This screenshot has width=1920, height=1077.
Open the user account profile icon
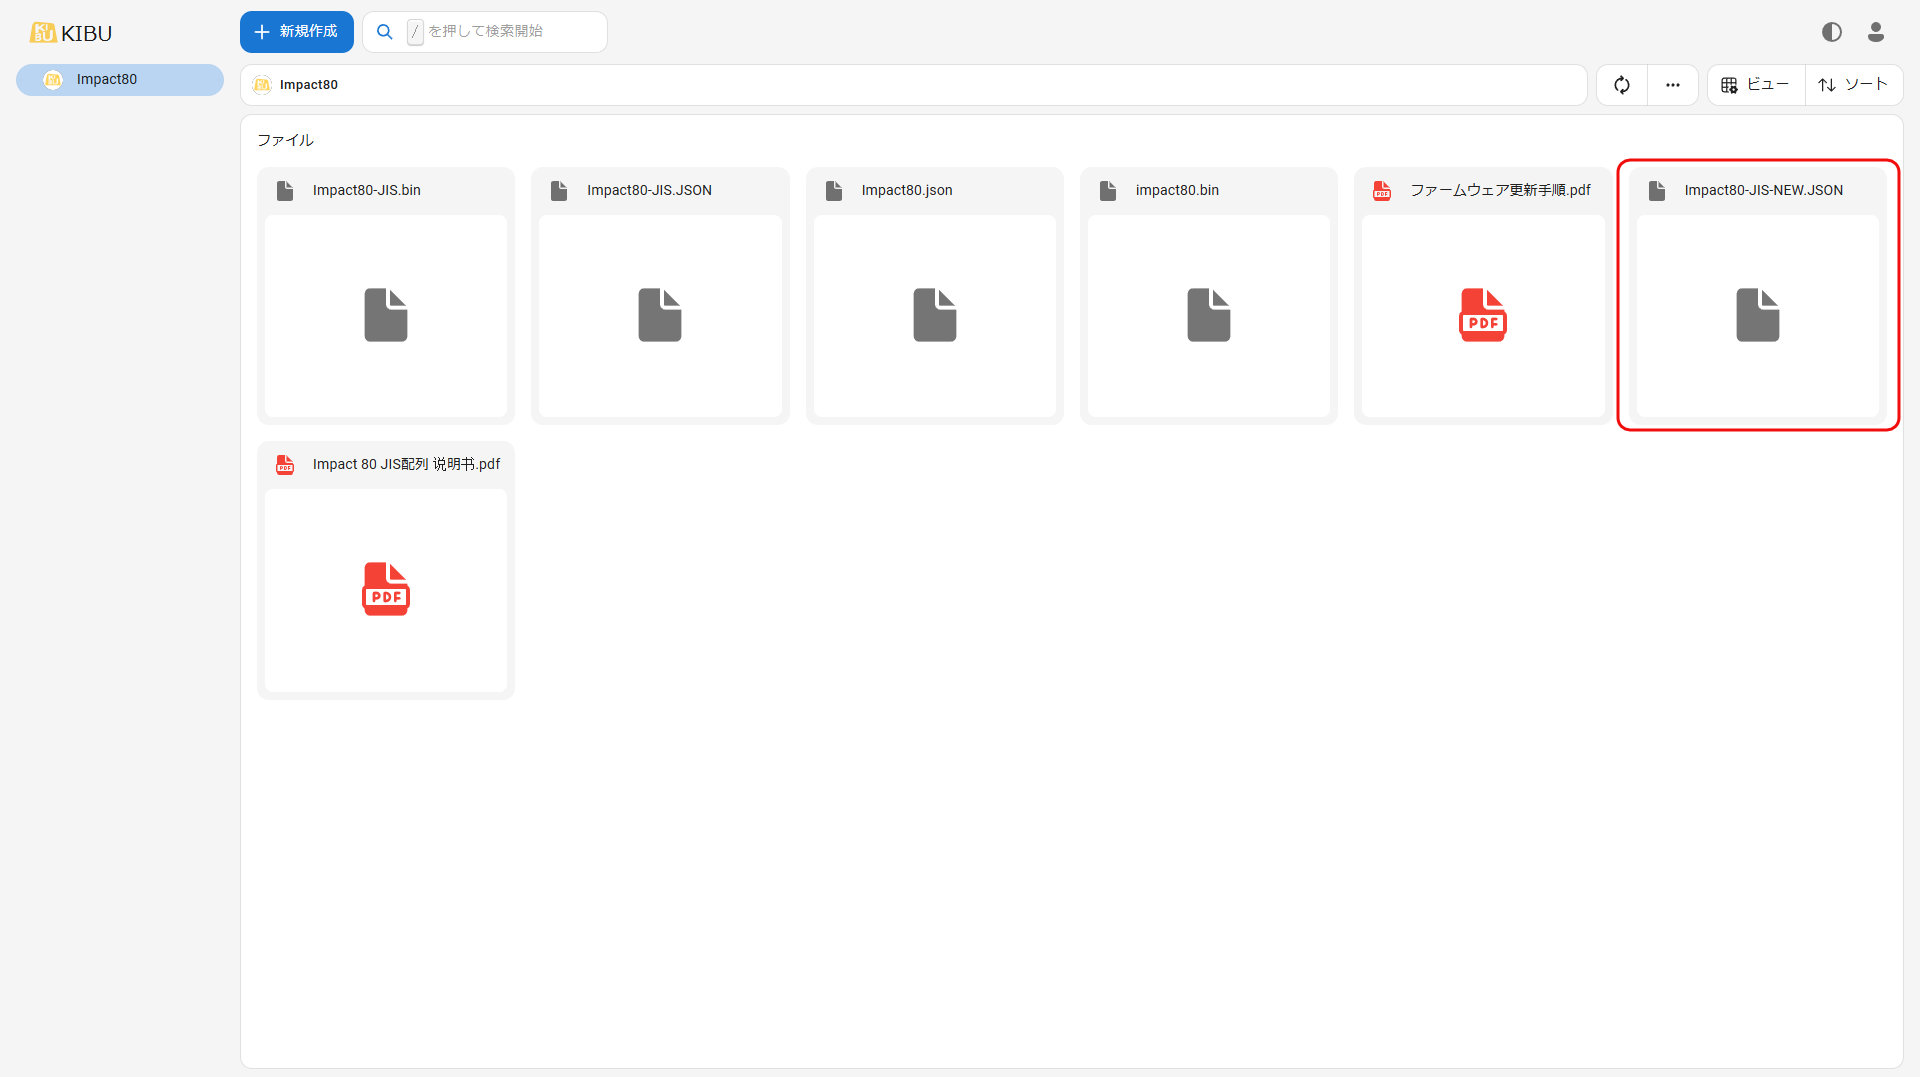point(1875,32)
